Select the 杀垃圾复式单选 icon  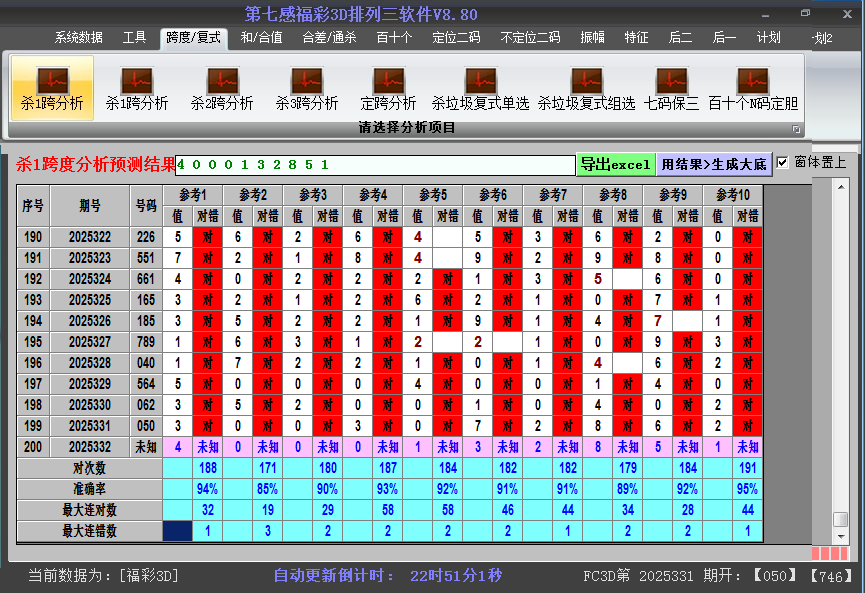480,90
